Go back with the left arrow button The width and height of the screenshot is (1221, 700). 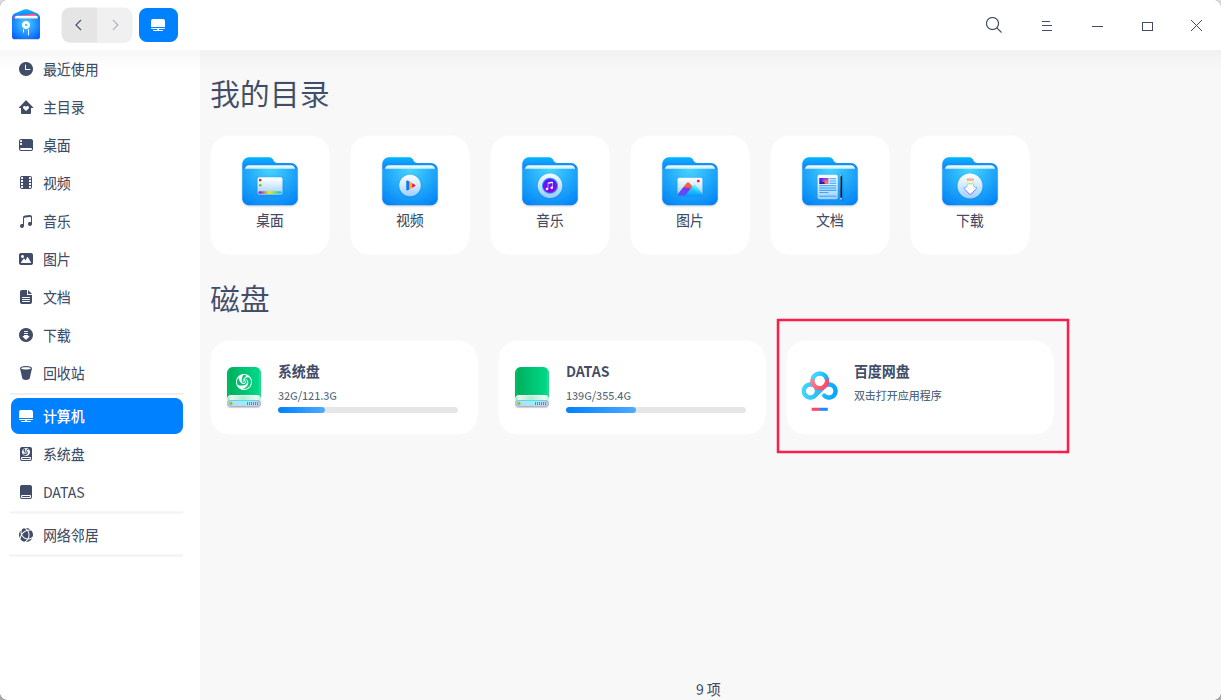(79, 25)
